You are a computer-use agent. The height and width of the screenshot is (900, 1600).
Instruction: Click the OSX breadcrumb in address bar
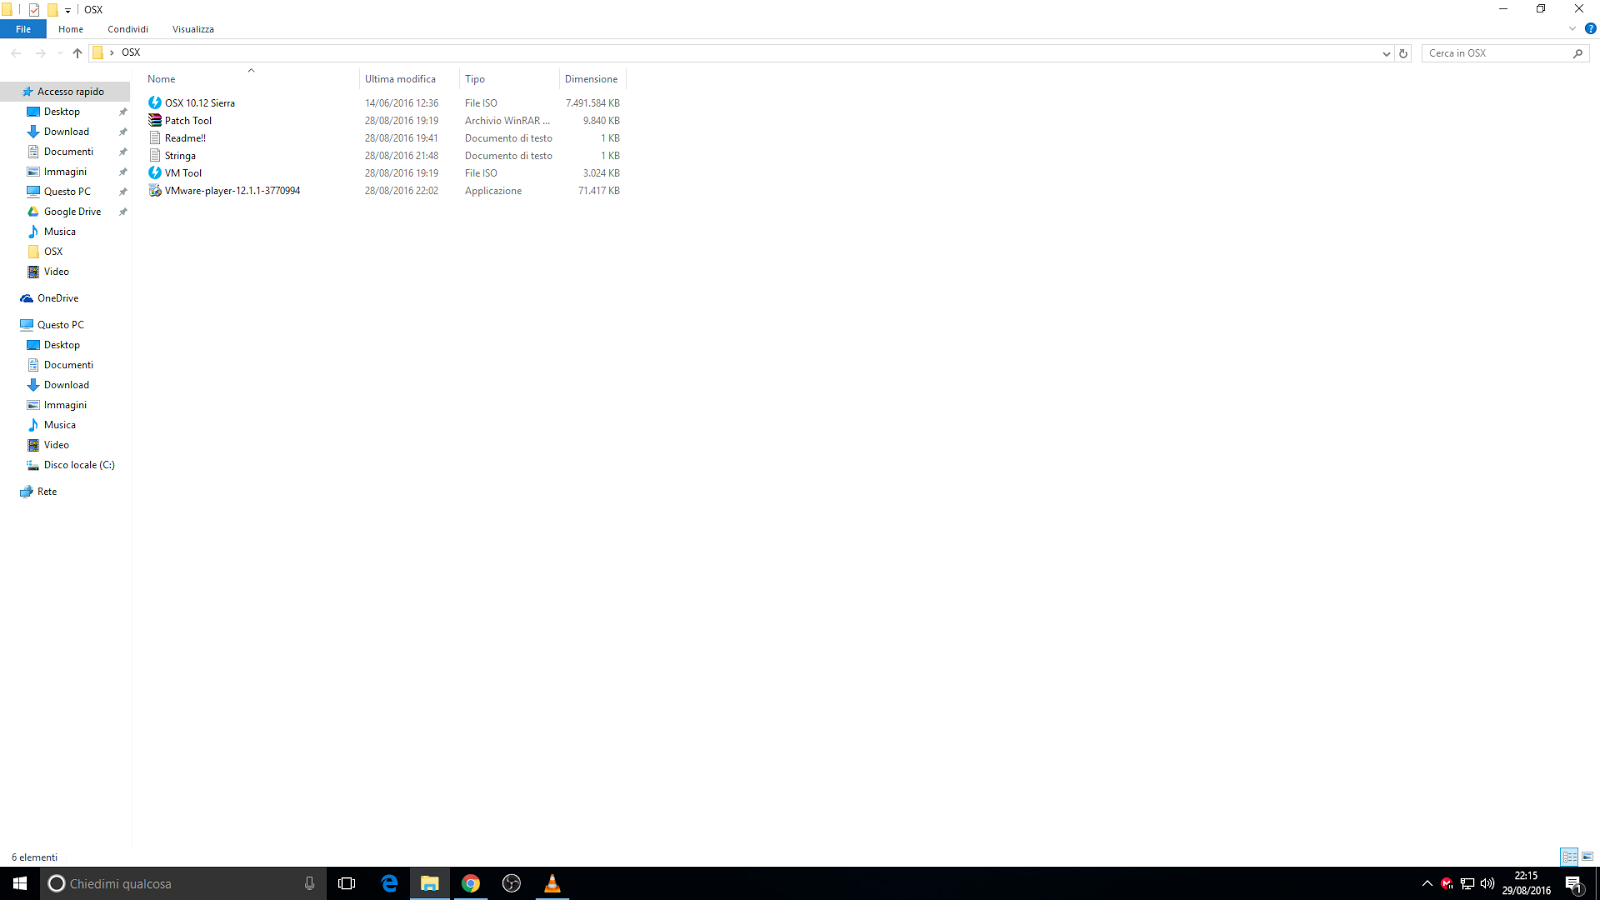point(131,53)
